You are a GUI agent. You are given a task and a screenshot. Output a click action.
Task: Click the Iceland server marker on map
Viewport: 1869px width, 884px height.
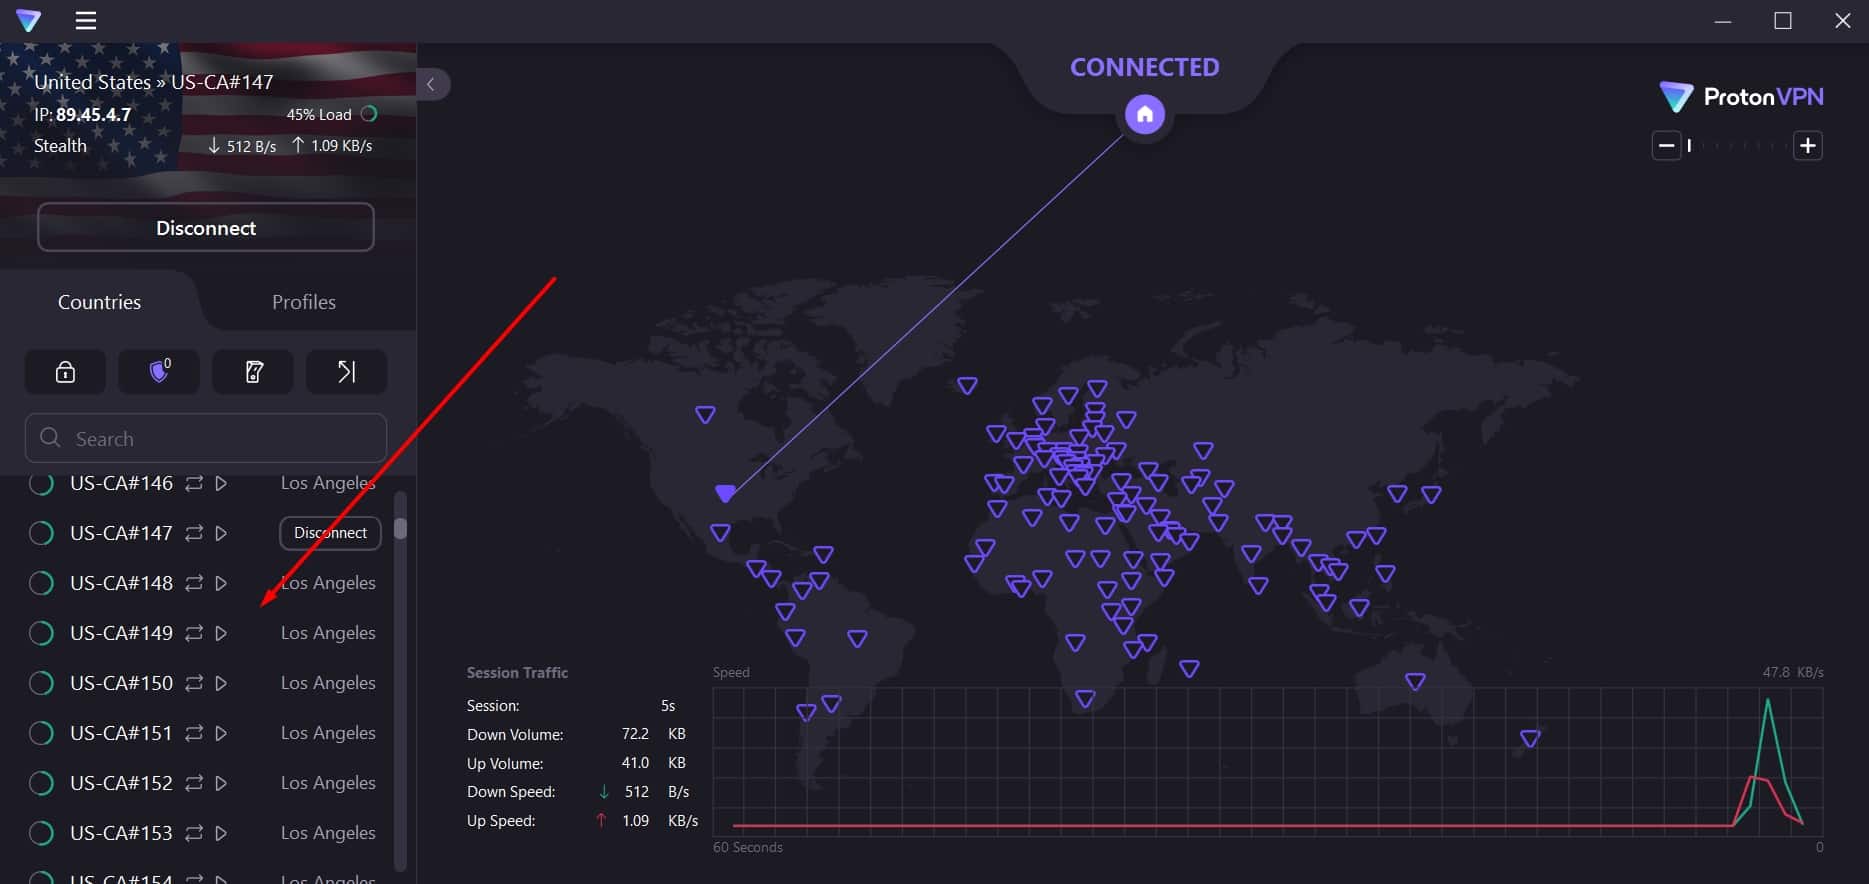point(967,385)
